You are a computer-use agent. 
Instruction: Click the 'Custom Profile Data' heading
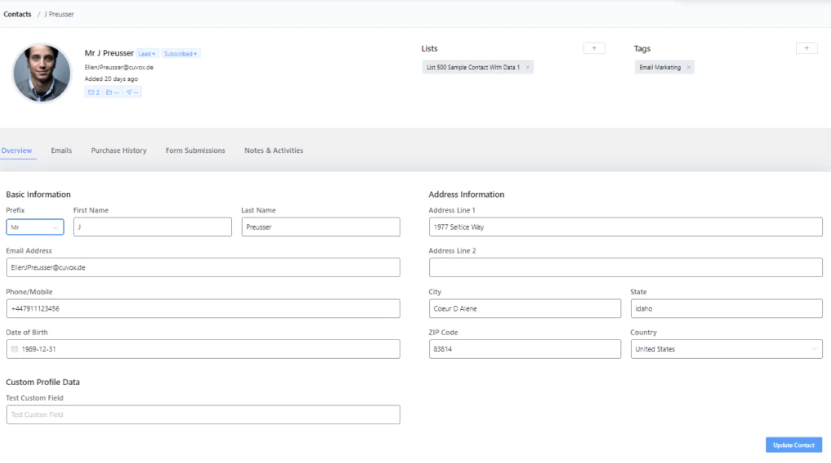tap(43, 382)
